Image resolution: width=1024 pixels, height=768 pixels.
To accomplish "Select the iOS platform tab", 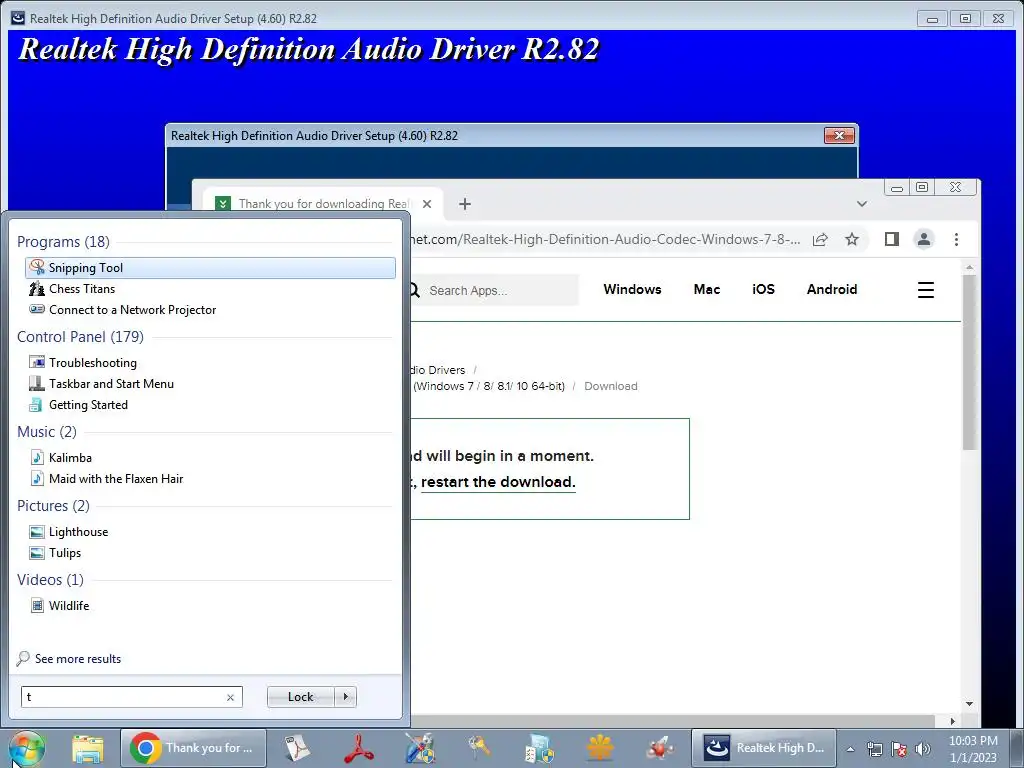I will (763, 289).
